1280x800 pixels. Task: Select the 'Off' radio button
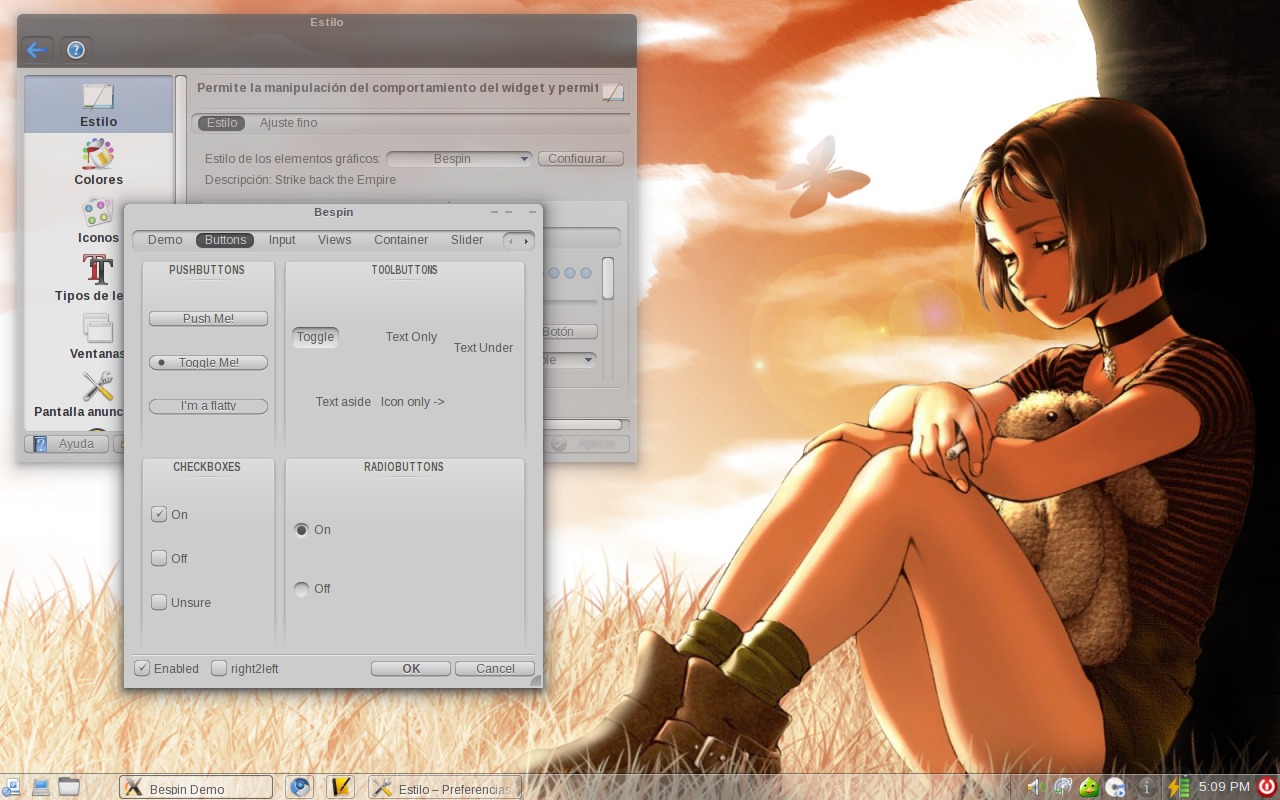tap(302, 589)
